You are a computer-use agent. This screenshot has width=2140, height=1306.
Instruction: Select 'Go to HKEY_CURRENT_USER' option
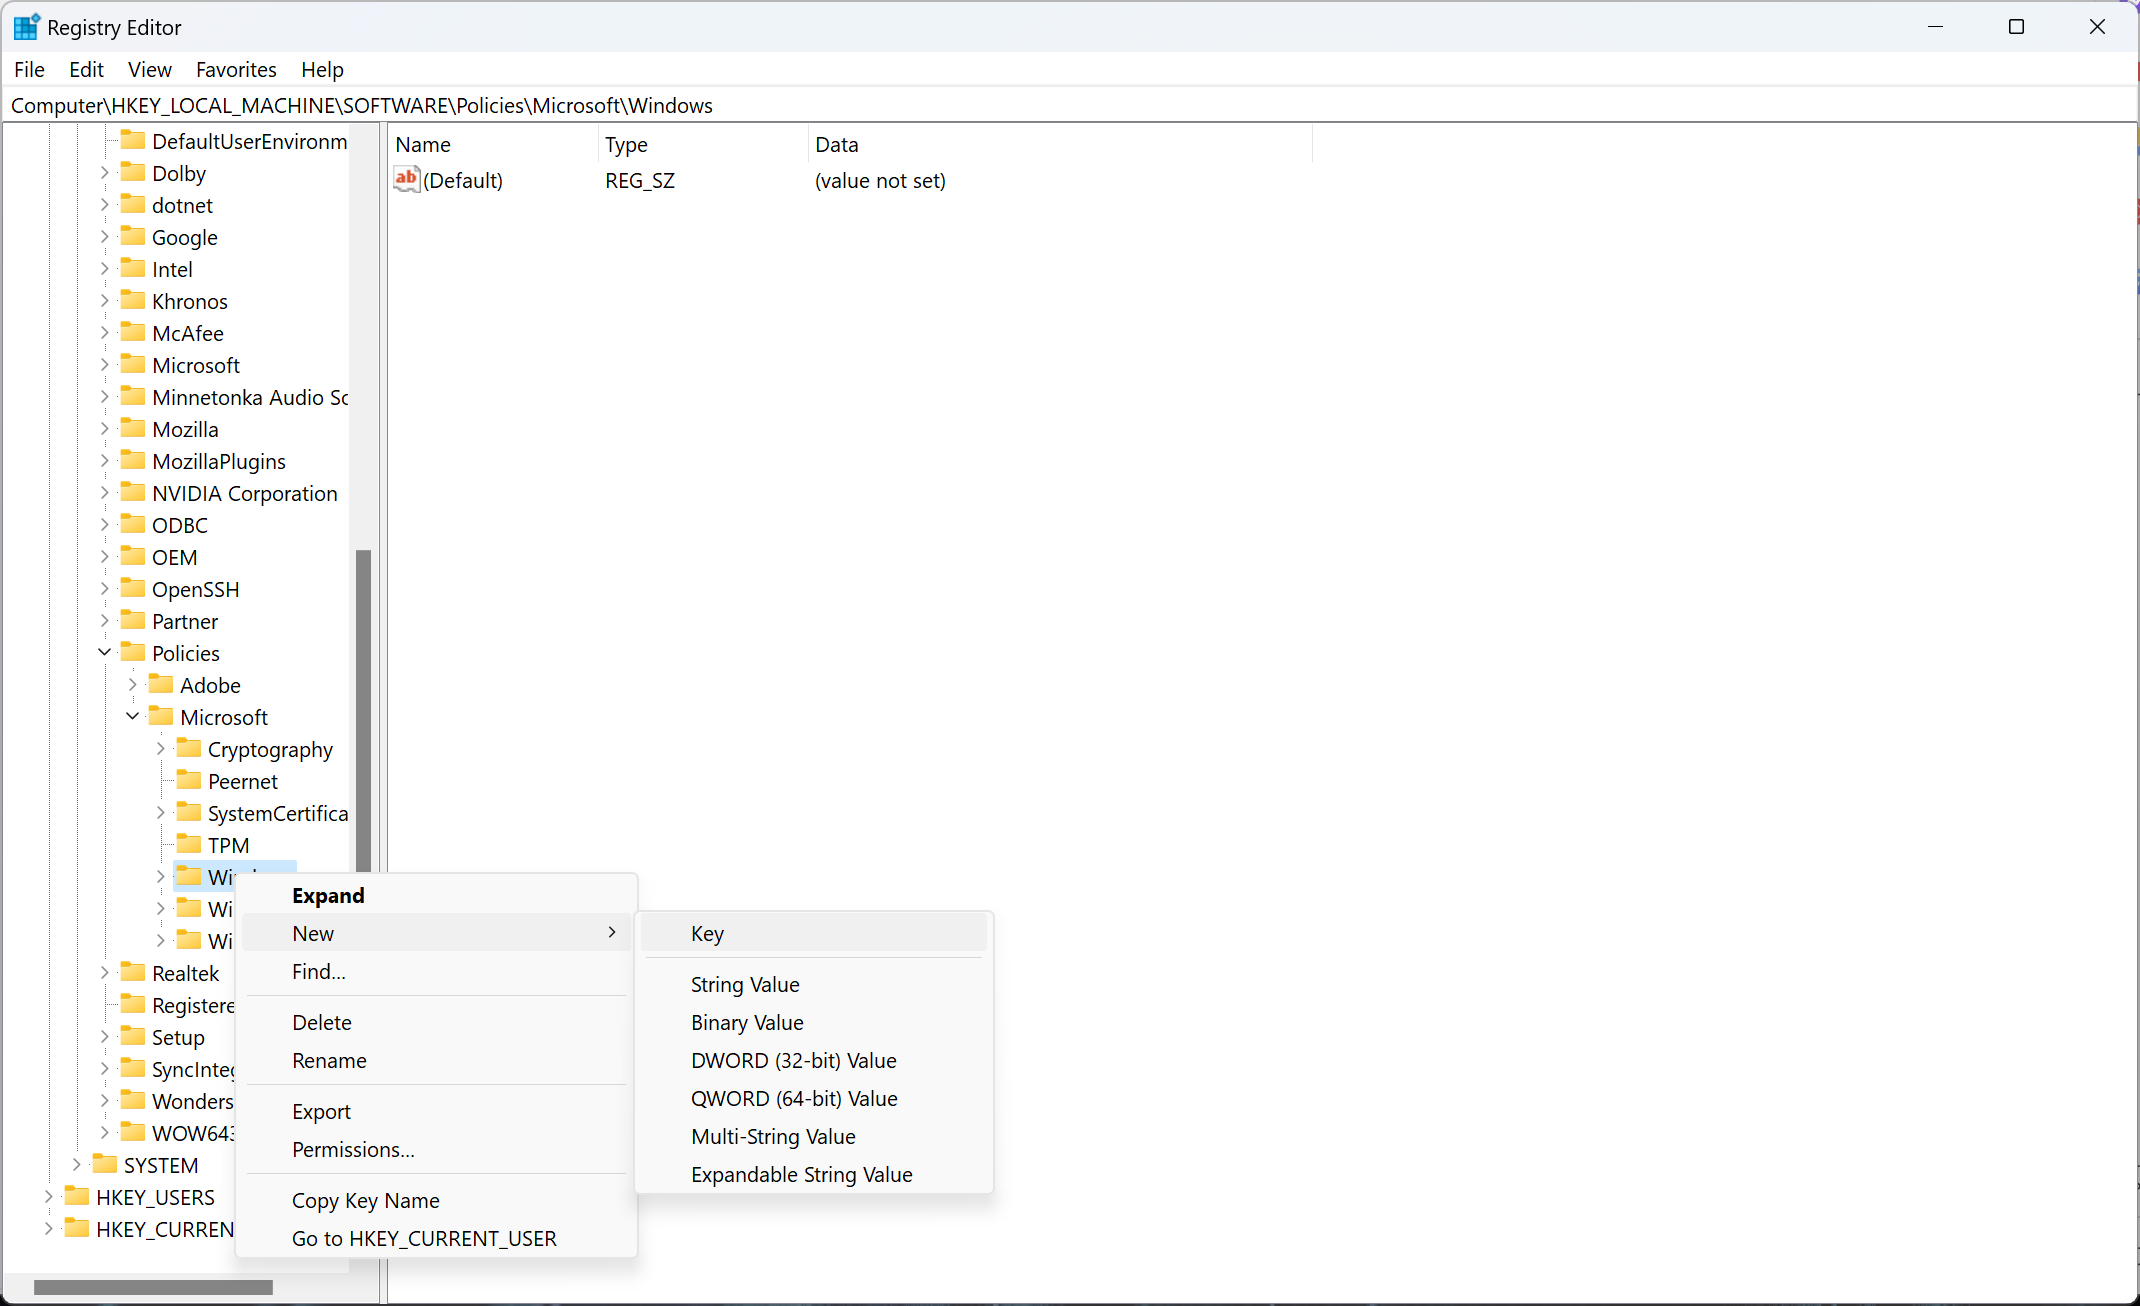point(423,1237)
